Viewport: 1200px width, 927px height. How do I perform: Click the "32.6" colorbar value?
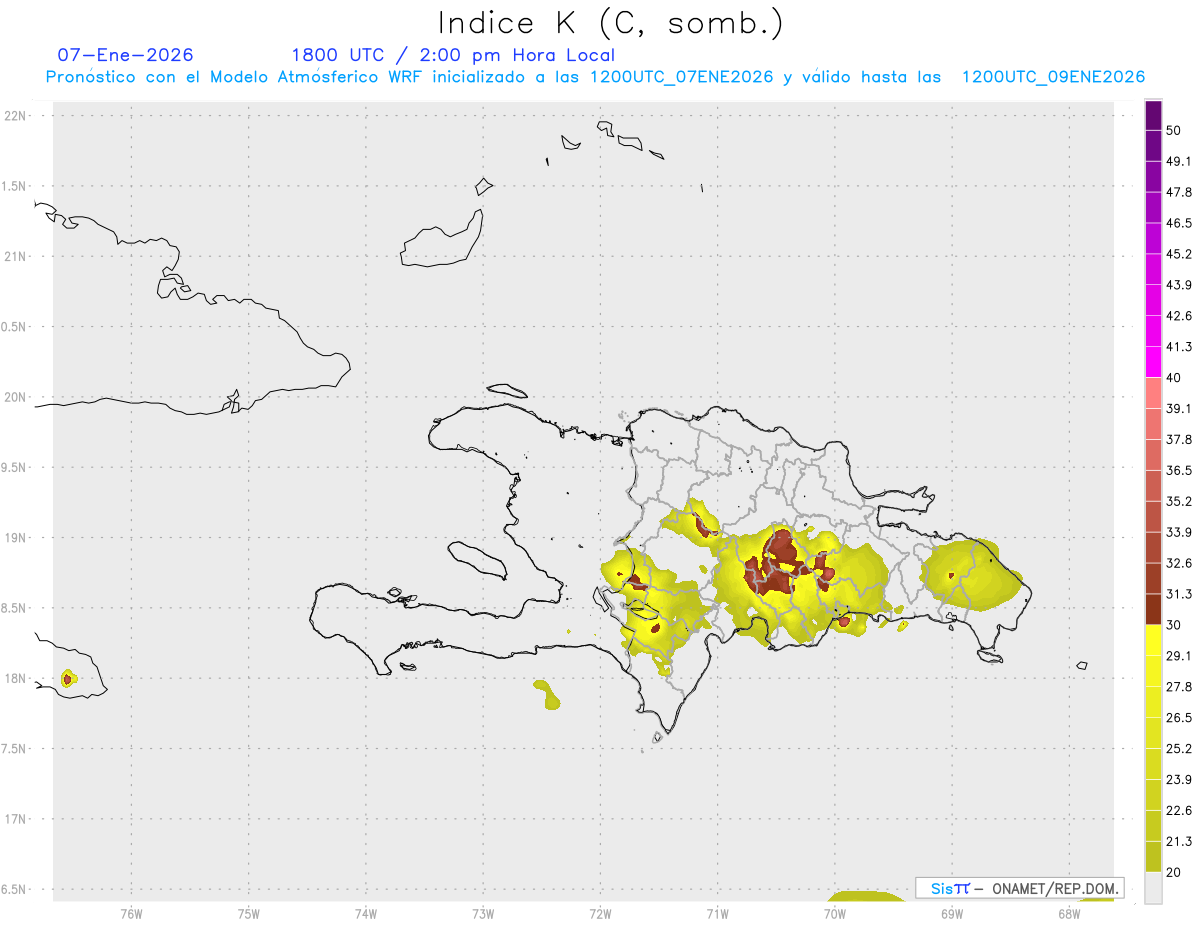coord(1179,563)
